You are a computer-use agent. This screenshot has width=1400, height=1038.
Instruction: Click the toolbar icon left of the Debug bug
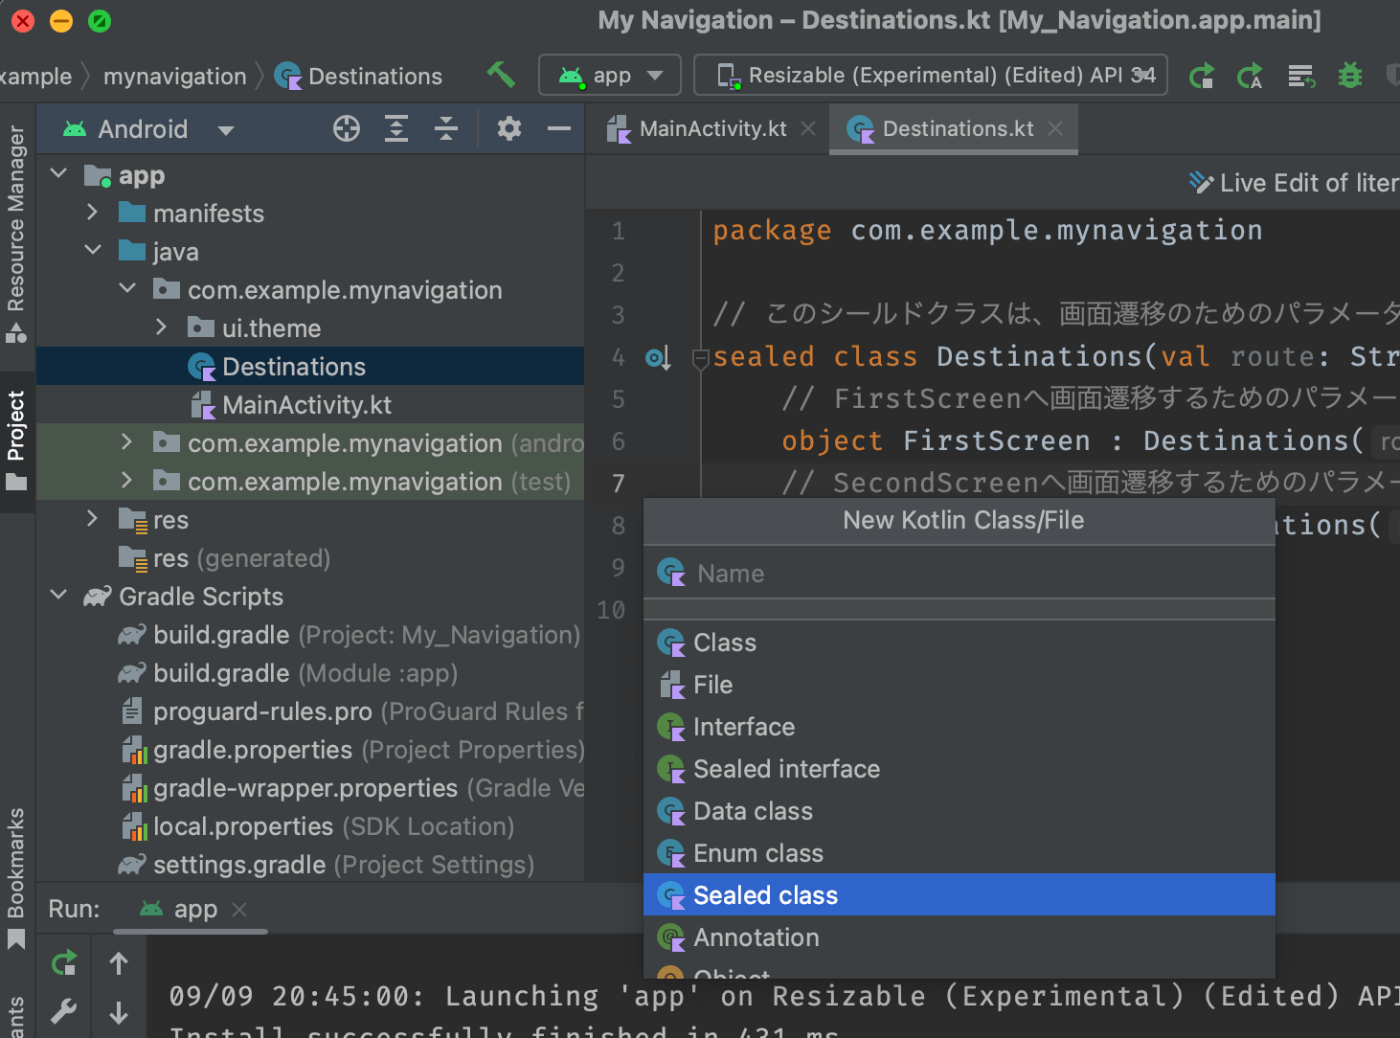click(x=1301, y=76)
